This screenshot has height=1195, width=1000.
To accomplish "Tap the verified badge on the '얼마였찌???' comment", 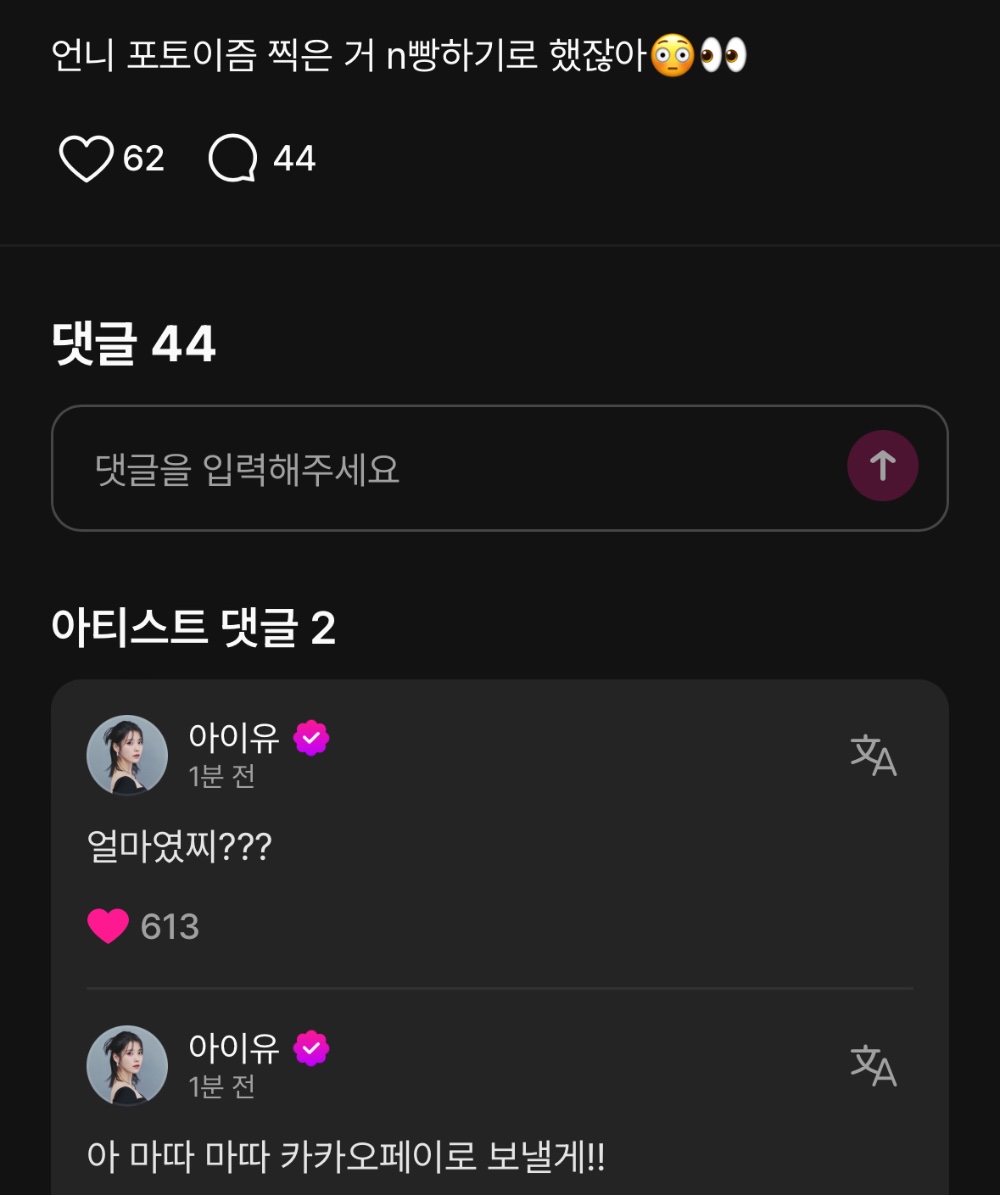I will click(x=312, y=739).
